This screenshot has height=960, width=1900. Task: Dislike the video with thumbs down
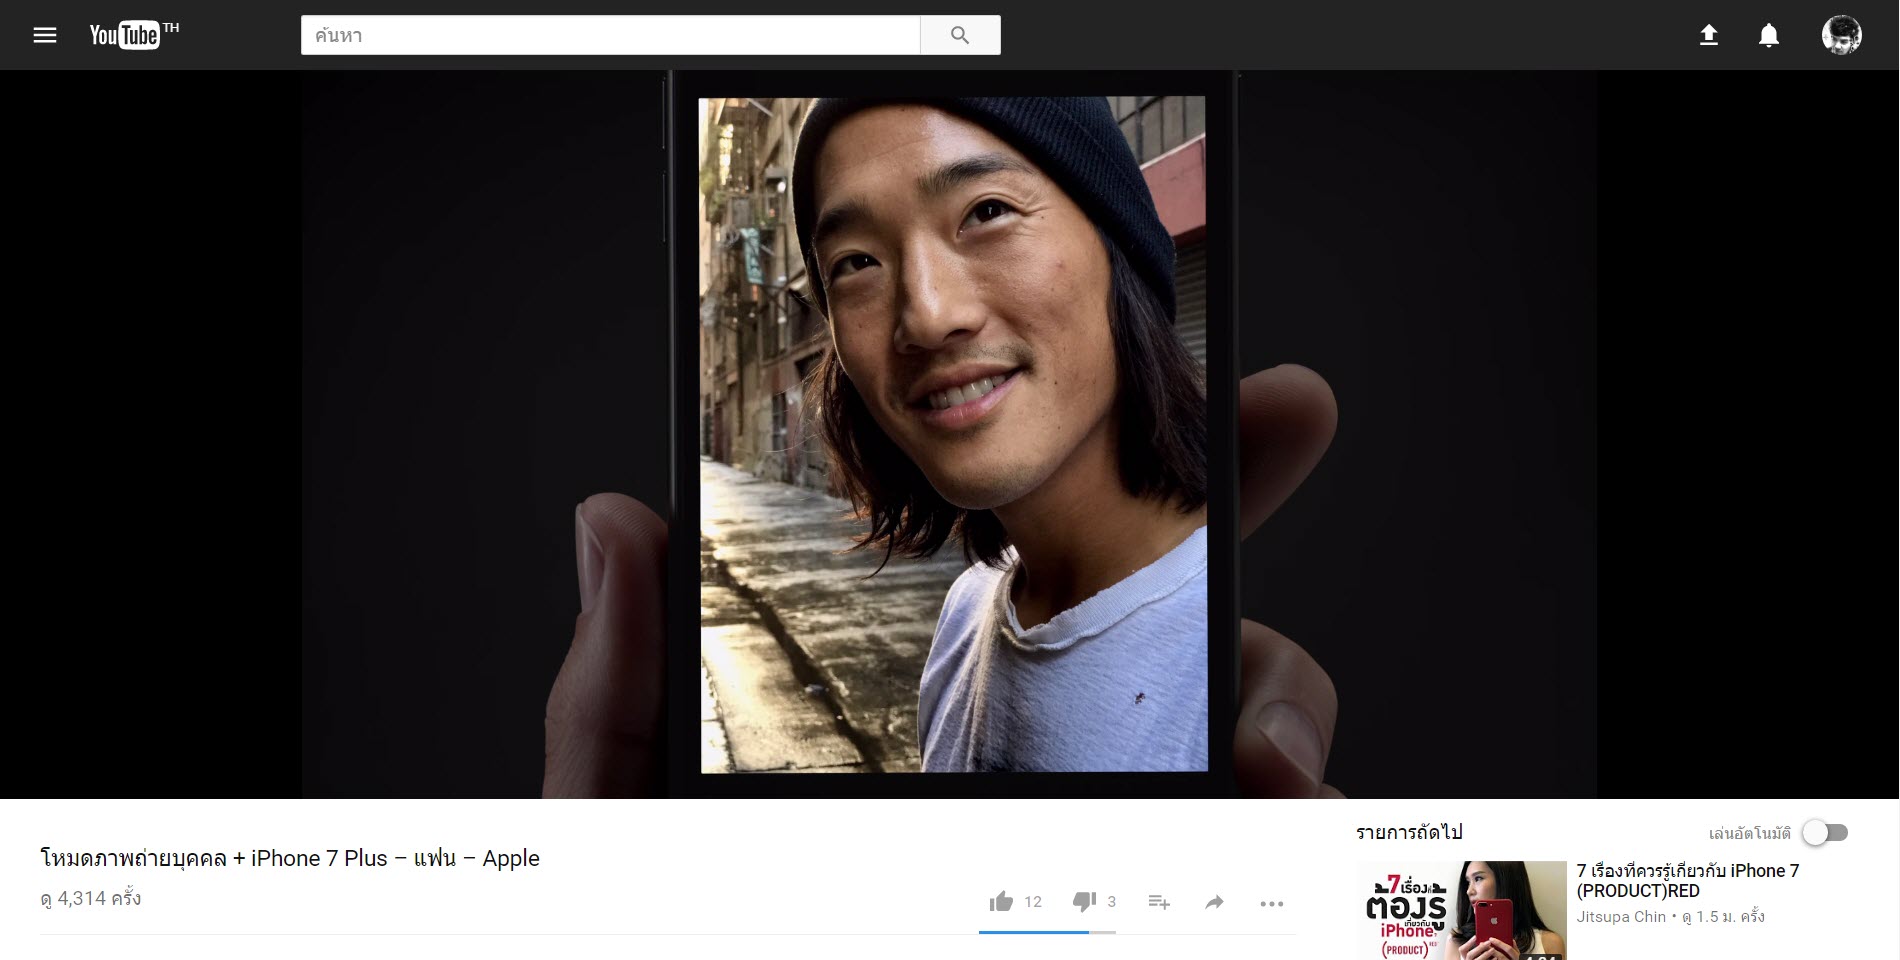[1084, 902]
